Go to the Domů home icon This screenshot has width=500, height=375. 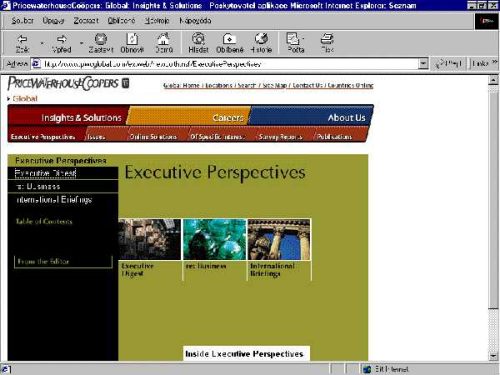(164, 39)
